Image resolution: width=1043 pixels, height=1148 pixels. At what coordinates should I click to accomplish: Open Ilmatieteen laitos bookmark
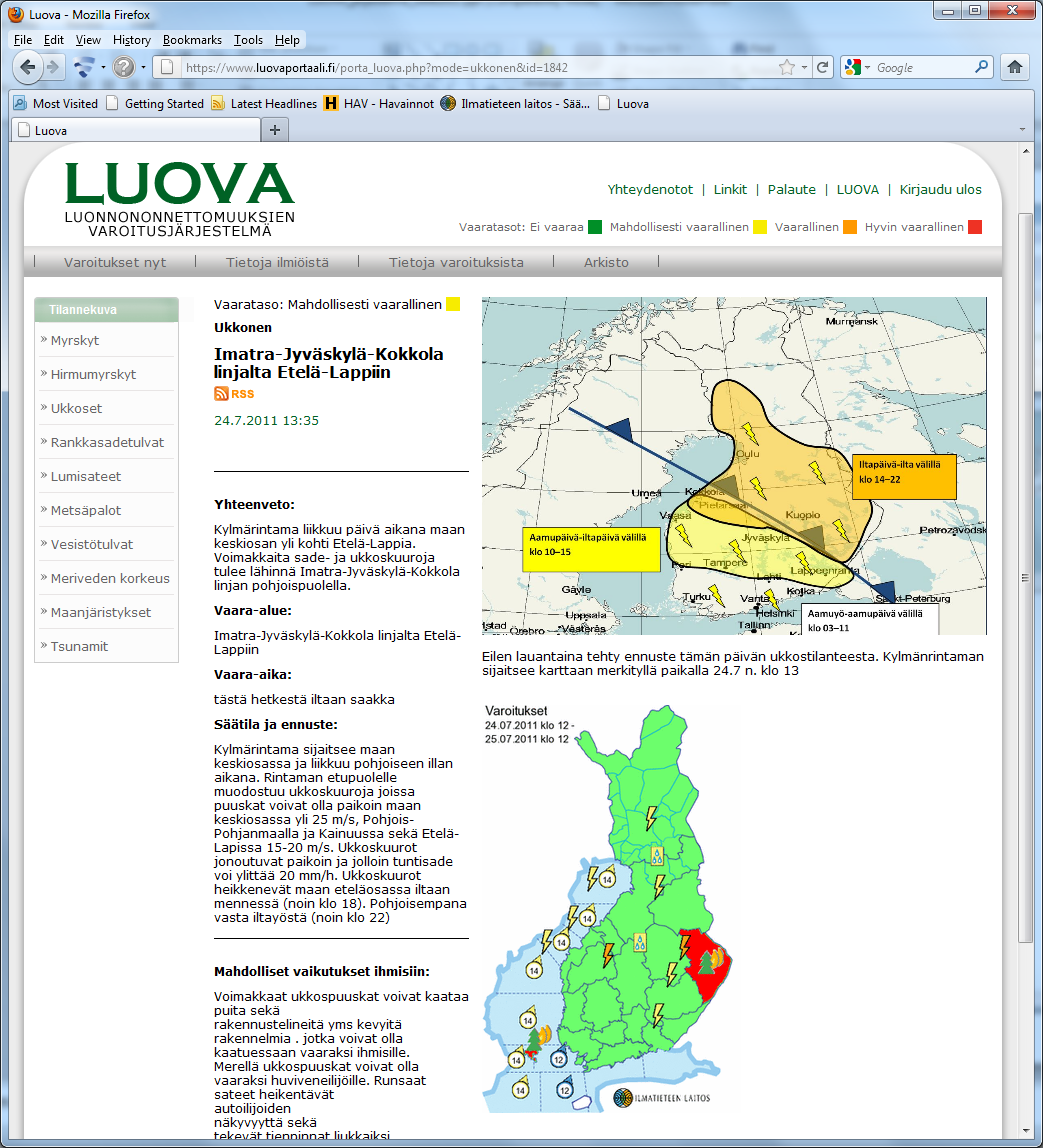tap(515, 103)
